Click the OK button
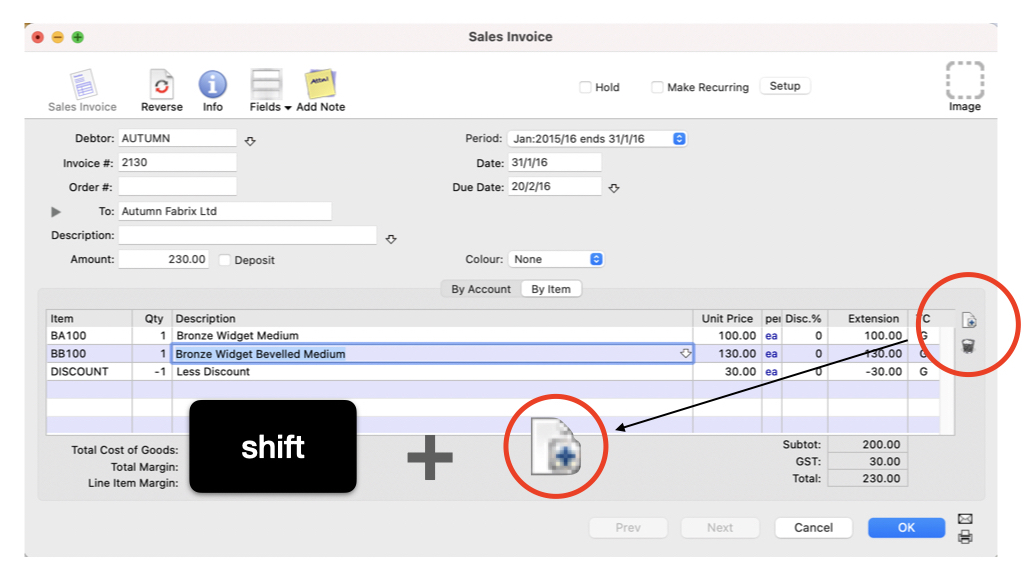Viewport: 1034px width, 585px height. (906, 528)
